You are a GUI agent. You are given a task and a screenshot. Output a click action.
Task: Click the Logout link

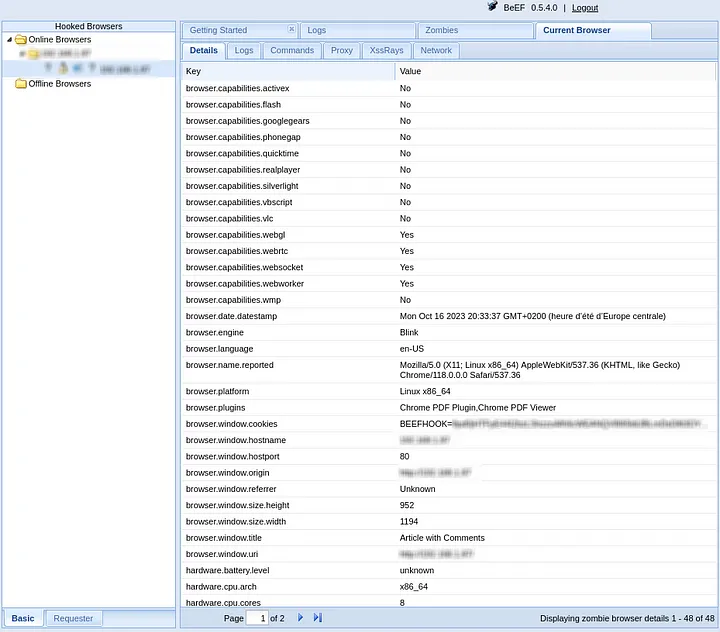click(585, 8)
